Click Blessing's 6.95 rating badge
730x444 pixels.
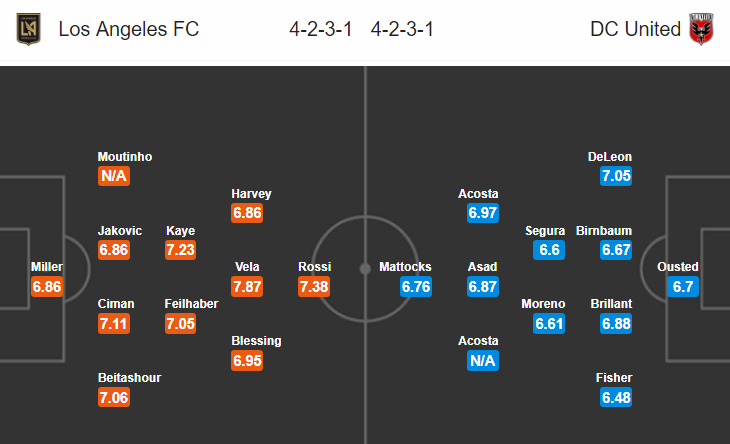(247, 361)
